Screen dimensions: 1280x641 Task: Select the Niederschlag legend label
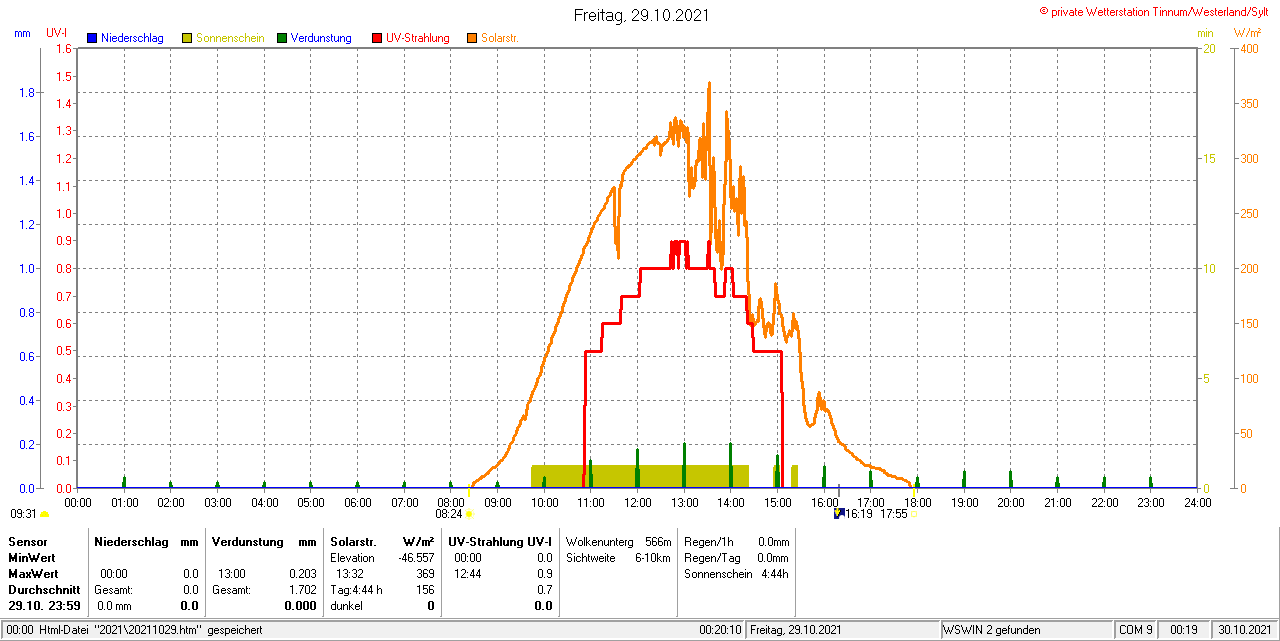[x=132, y=38]
